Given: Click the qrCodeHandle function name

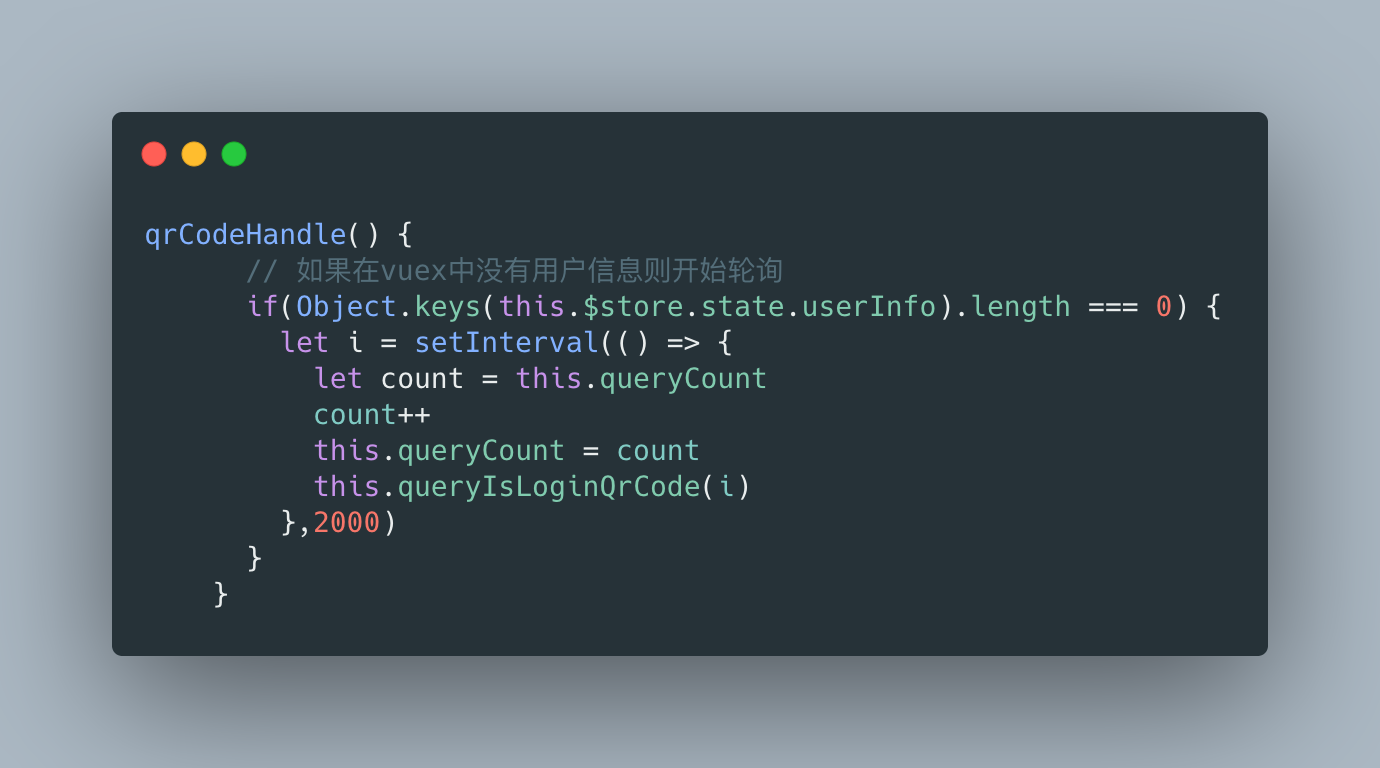Looking at the screenshot, I should 245,235.
